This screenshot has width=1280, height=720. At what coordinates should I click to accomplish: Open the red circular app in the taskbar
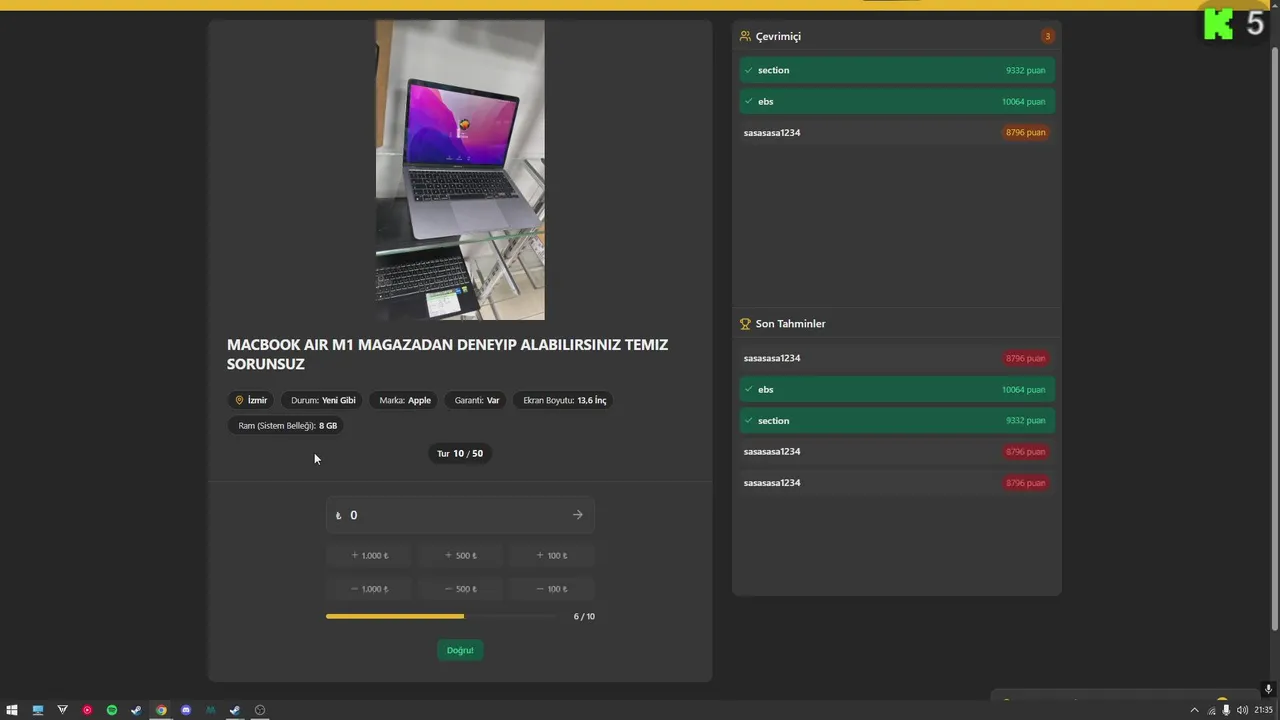[87, 710]
